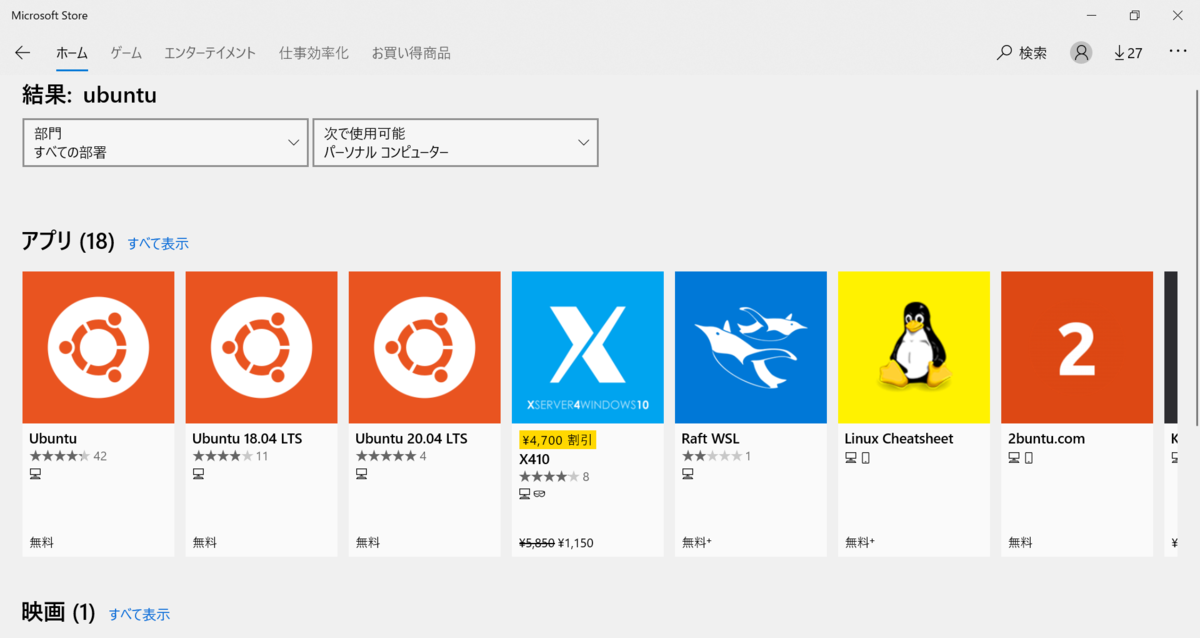This screenshot has height=638, width=1200.
Task: Click 無料+ price under Raft WSL
Action: click(696, 542)
